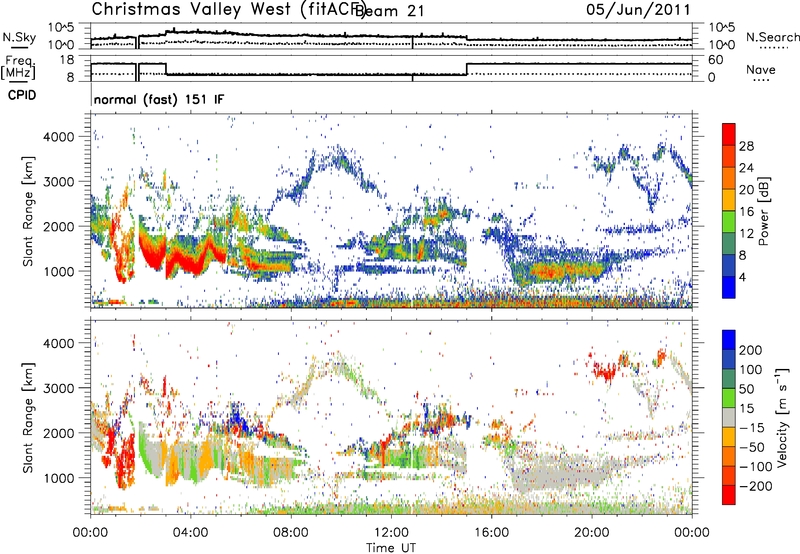Click the '28' label on Power color bar
This screenshot has height=554, width=800.
(x=746, y=146)
